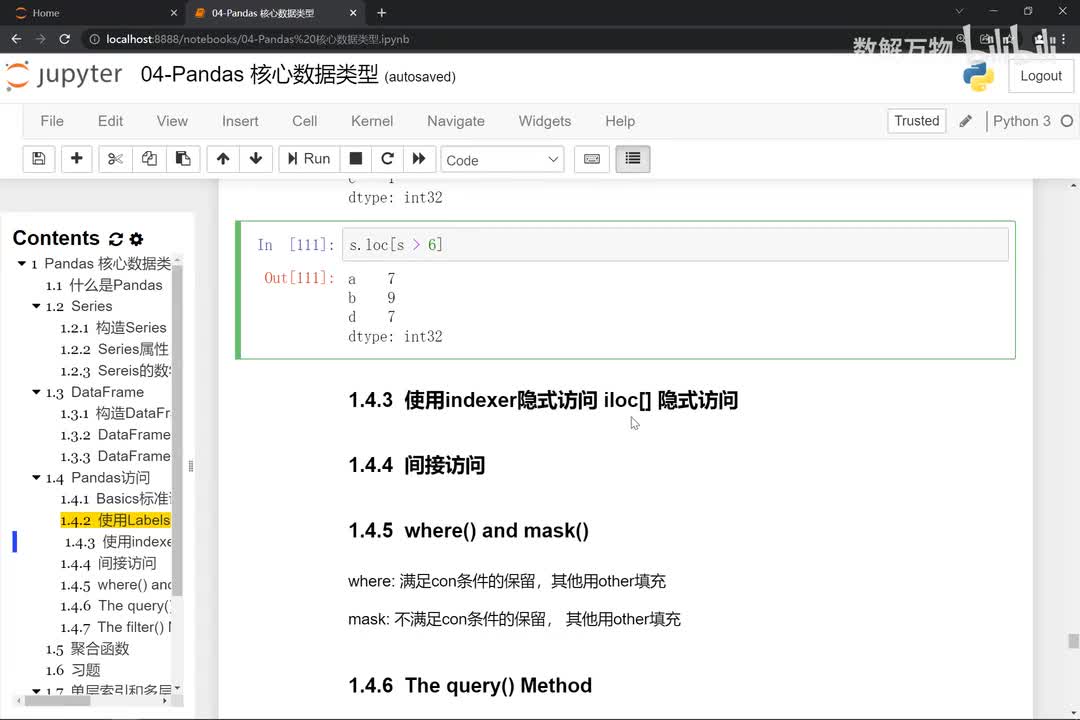The height and width of the screenshot is (720, 1080).
Task: Click the Trusted button
Action: pyautogui.click(x=916, y=121)
